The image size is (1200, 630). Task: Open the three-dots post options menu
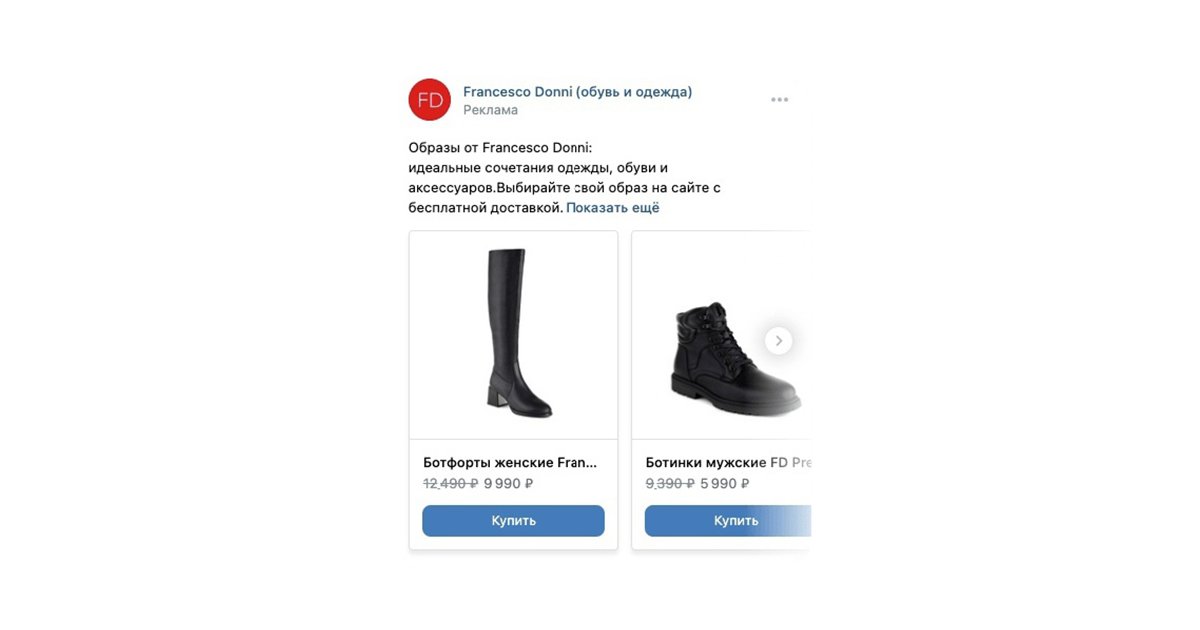tap(780, 100)
